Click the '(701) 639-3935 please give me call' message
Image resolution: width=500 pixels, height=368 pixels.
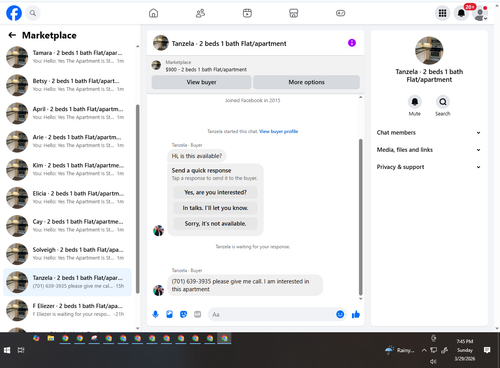[x=245, y=285]
